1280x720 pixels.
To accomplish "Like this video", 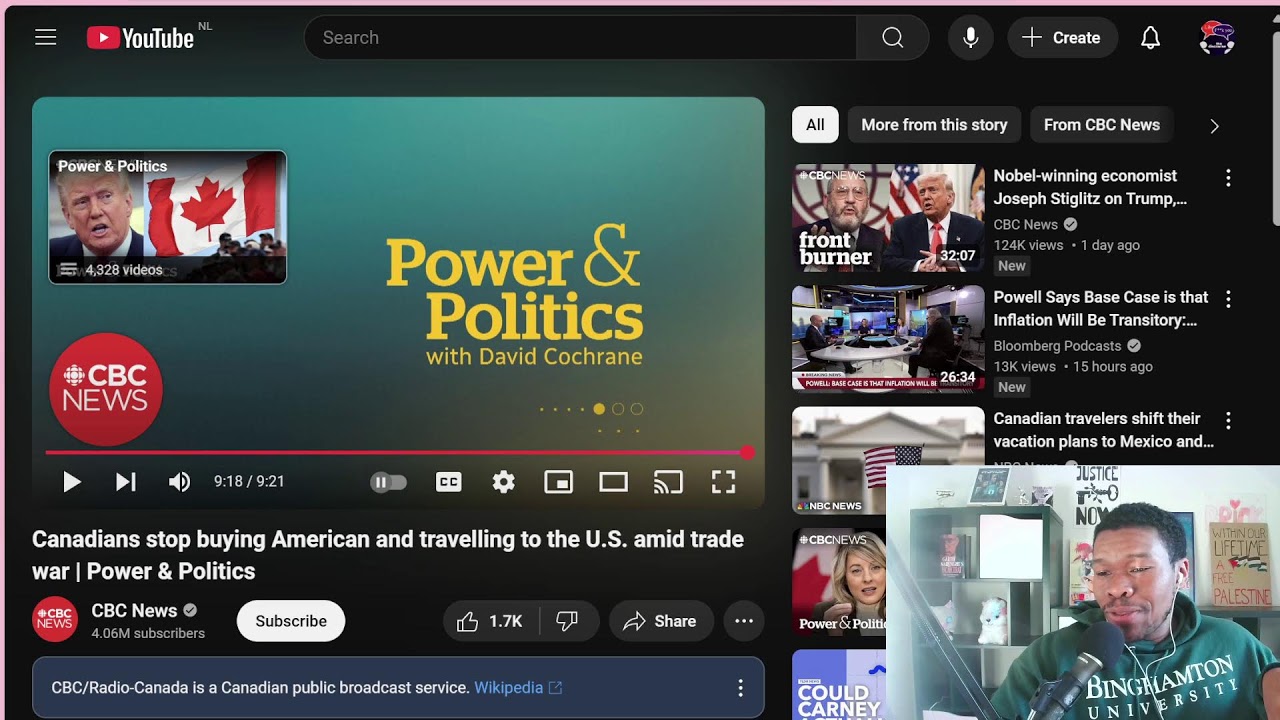I will [x=491, y=621].
